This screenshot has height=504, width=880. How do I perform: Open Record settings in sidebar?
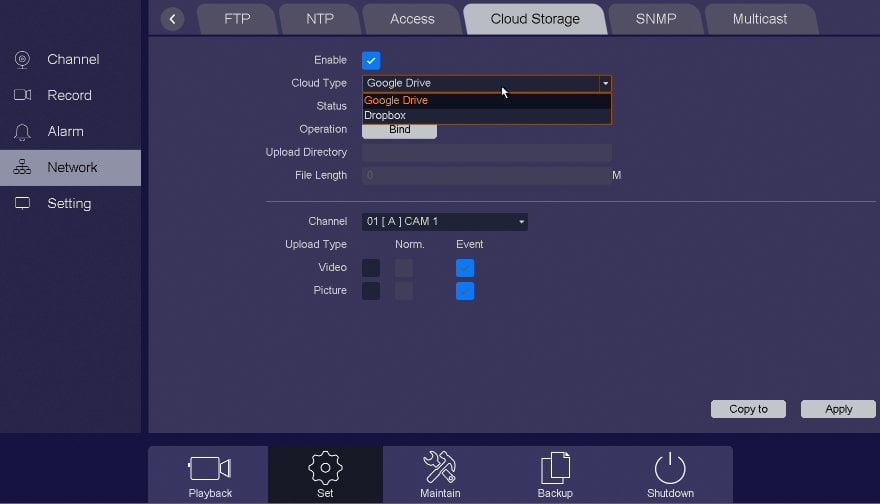[x=69, y=96]
